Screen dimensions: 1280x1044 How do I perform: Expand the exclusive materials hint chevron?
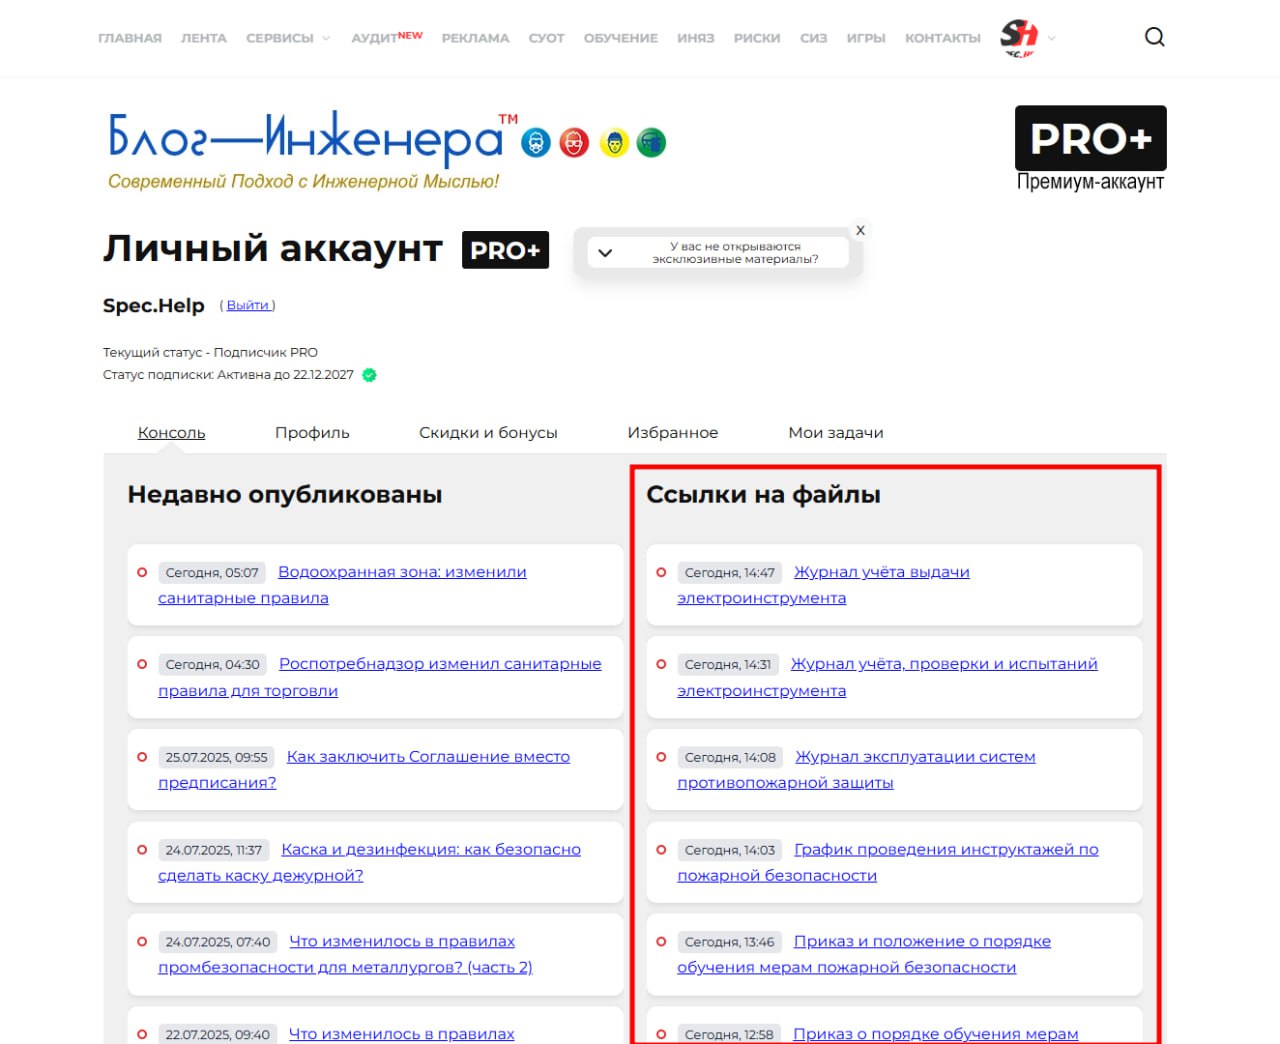pyautogui.click(x=605, y=253)
